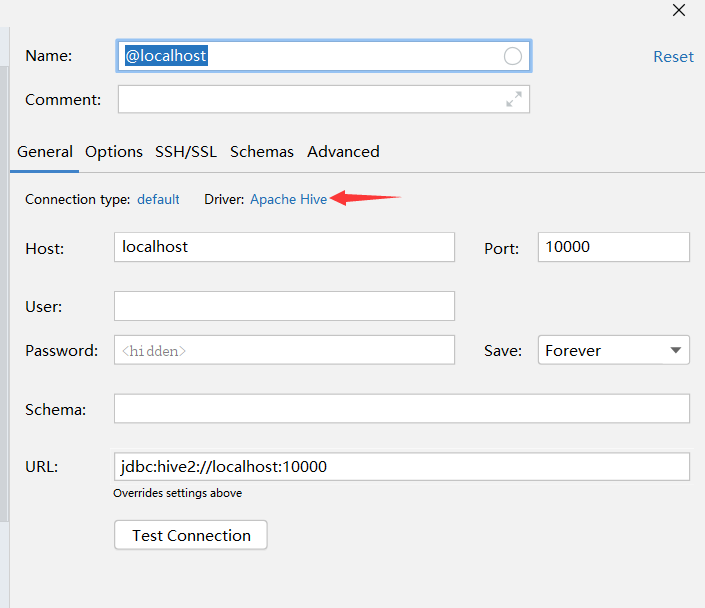Click the Schema input field
Viewport: 705px width, 608px height.
(402, 408)
